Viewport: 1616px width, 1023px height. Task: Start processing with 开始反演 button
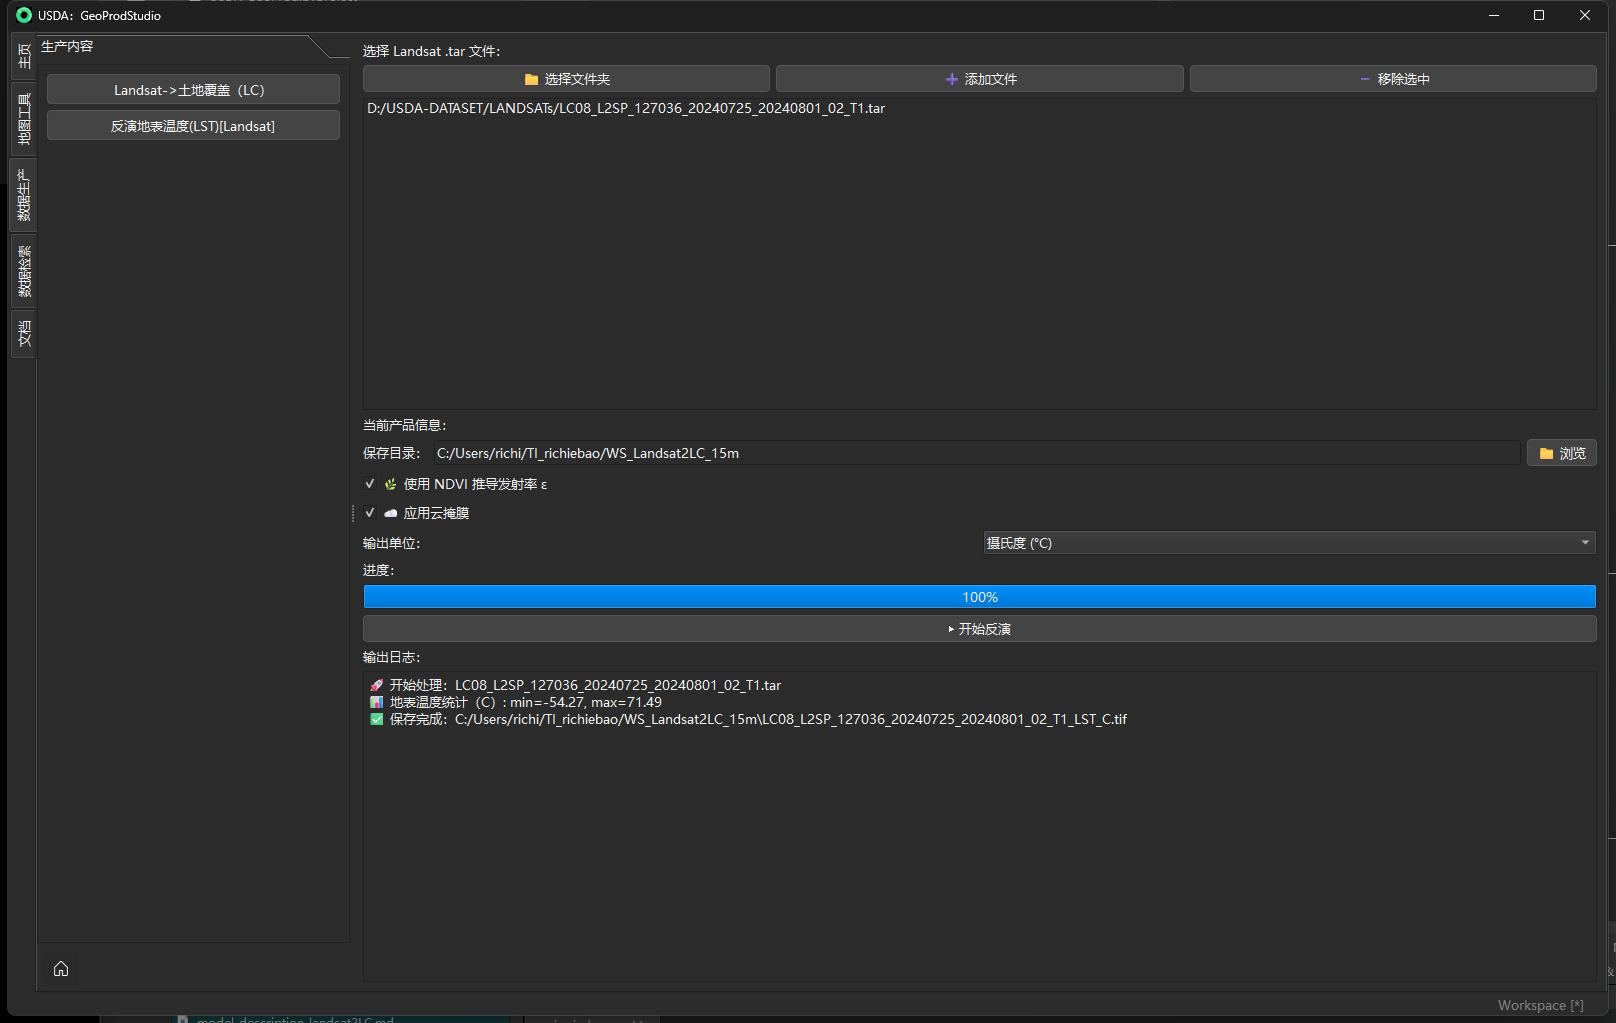coord(979,629)
